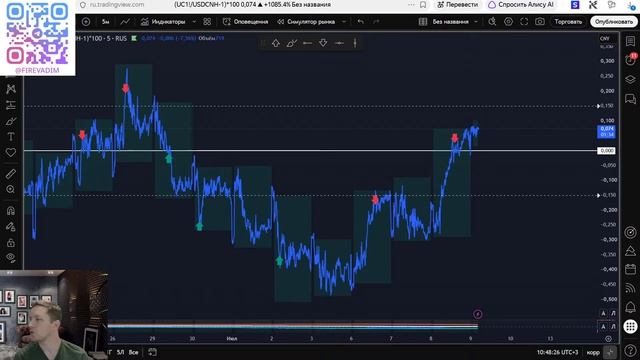Screen dimensions: 640x360
Task: Start Симулятор рынка replay mode
Action: (x=306, y=22)
